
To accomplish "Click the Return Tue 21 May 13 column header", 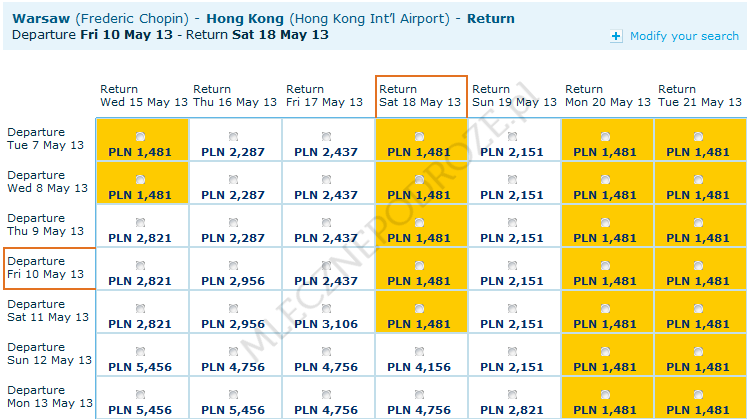I will click(x=700, y=96).
